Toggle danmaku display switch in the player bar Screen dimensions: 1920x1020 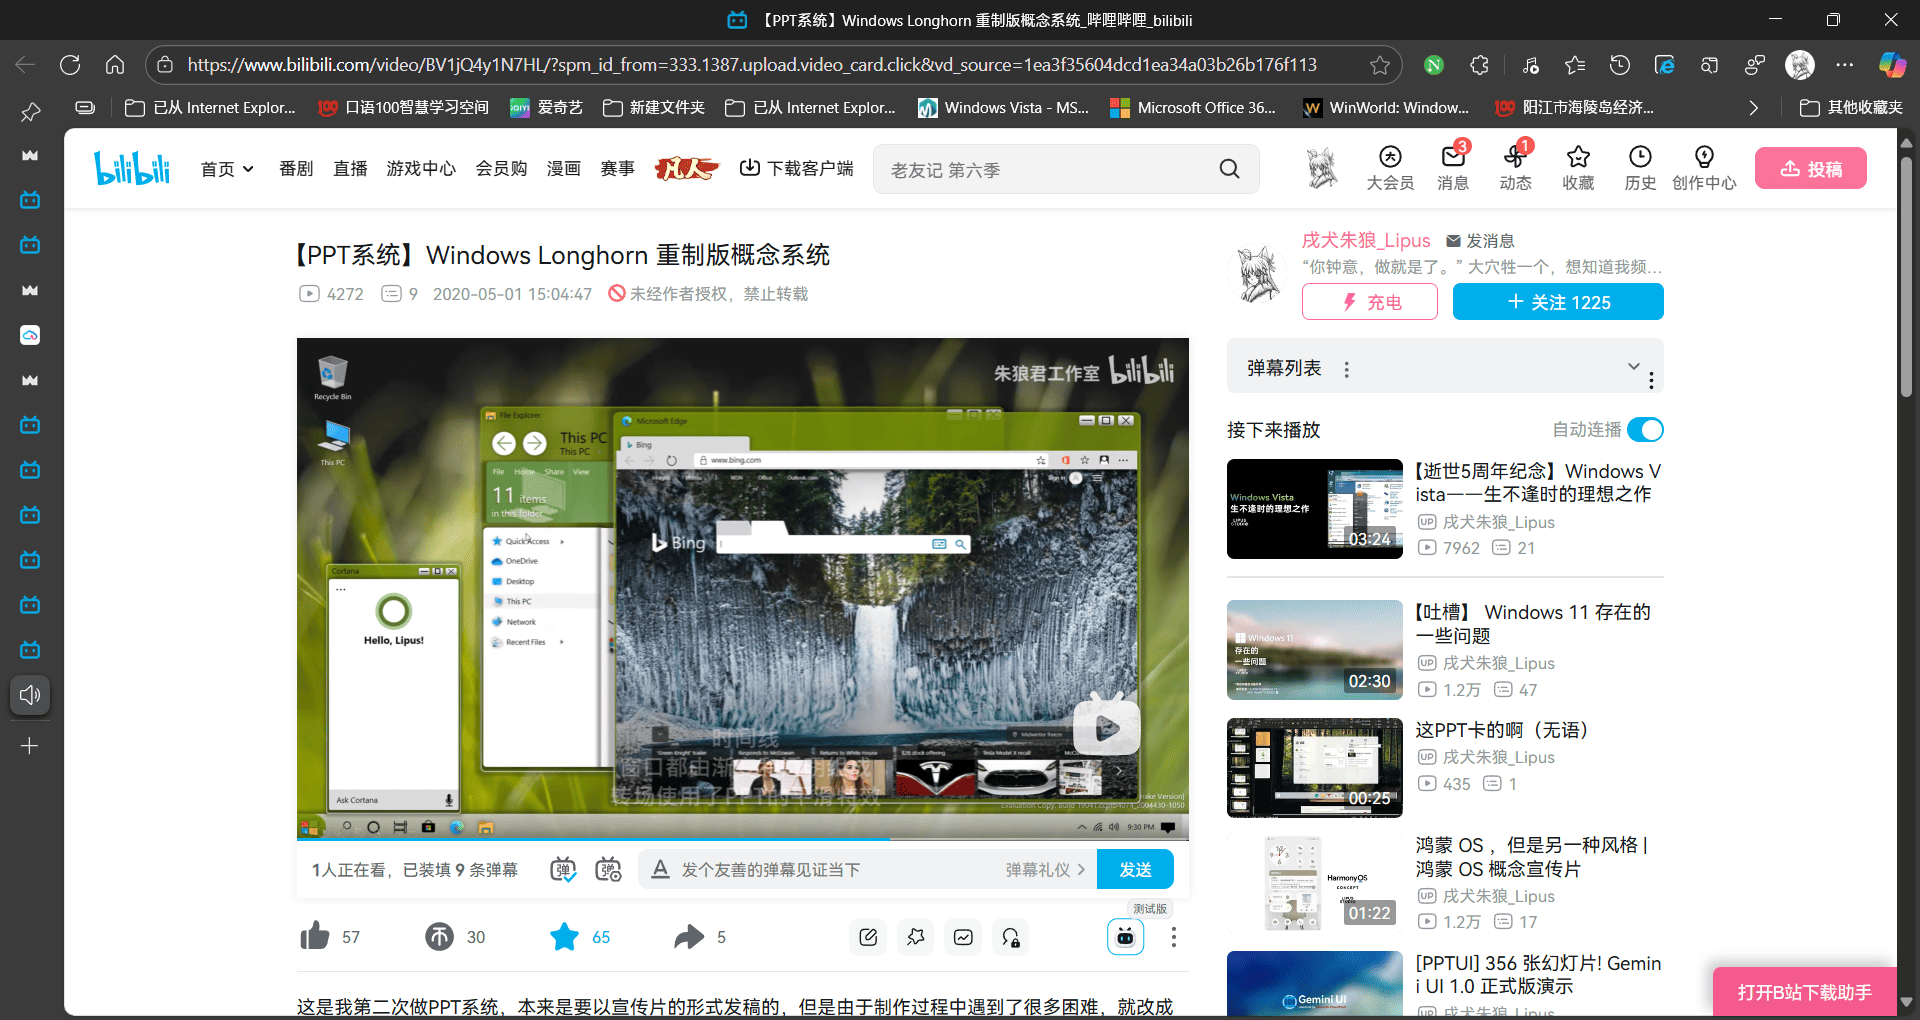[563, 869]
